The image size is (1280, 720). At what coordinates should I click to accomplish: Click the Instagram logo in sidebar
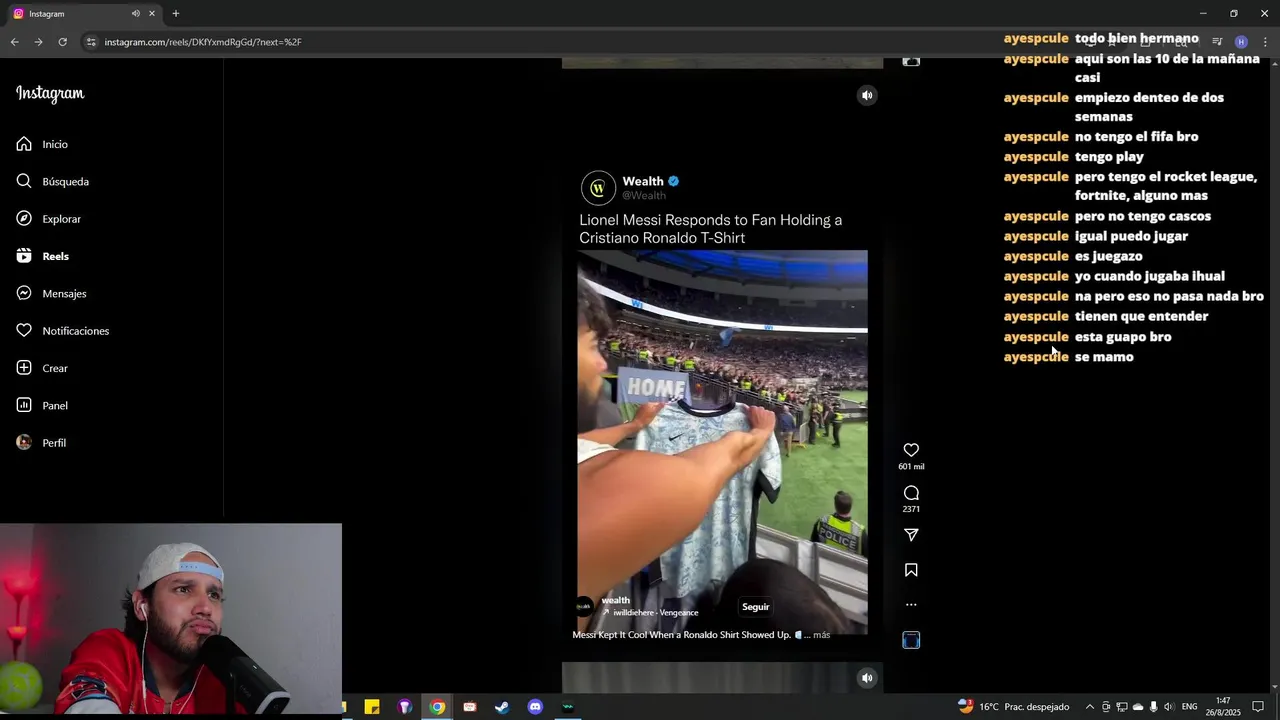point(50,94)
